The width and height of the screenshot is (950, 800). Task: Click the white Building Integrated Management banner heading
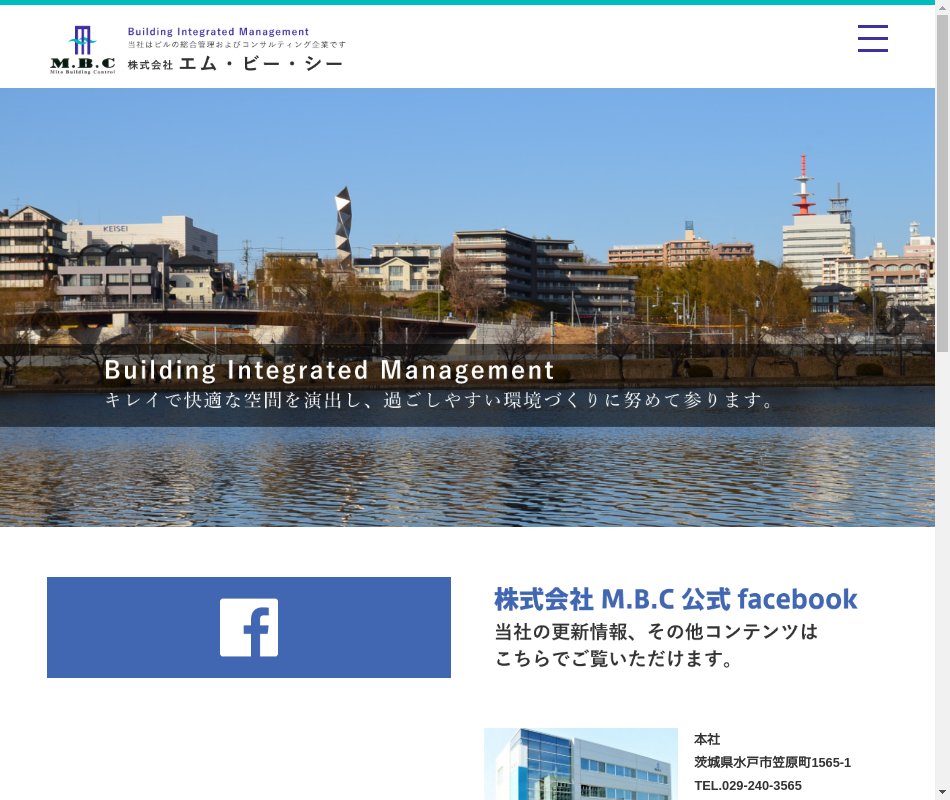[329, 371]
